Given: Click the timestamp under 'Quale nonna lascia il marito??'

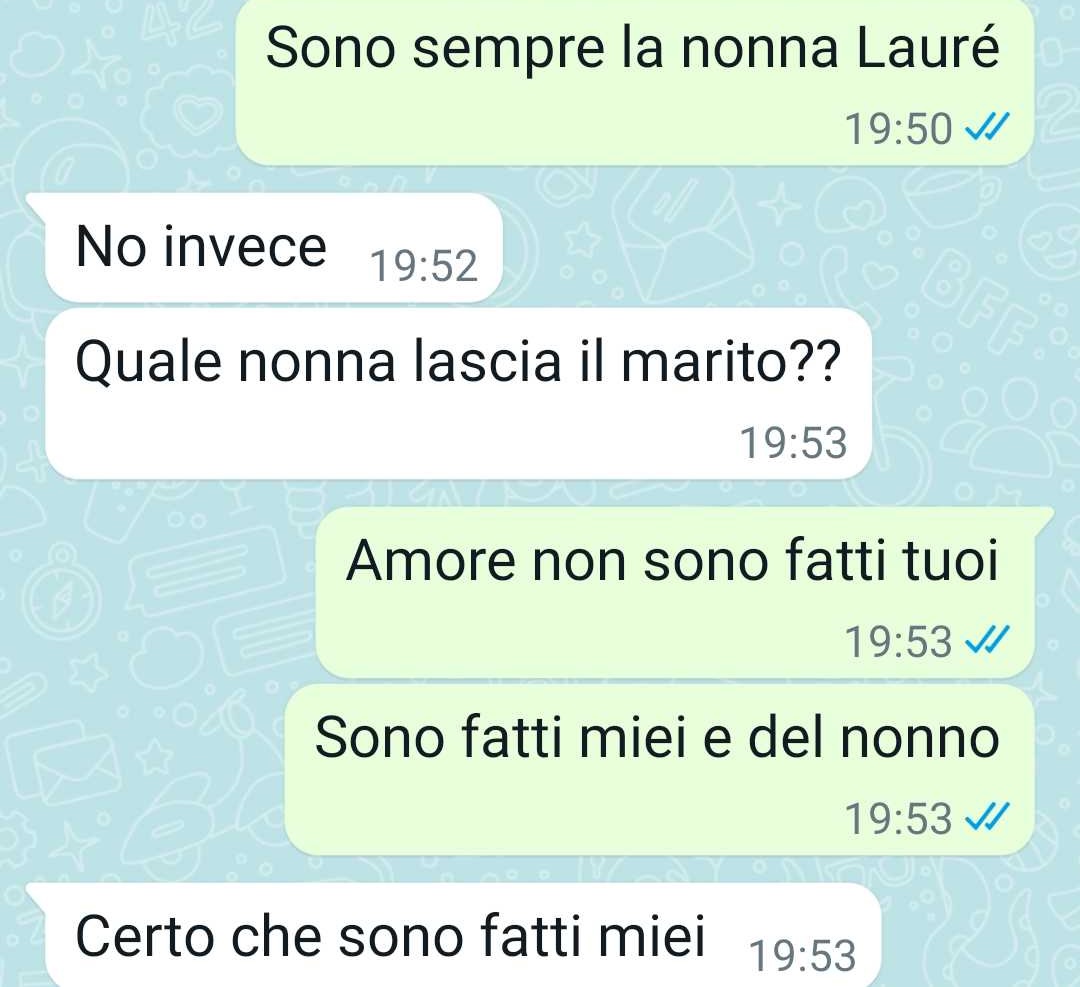Looking at the screenshot, I should coord(793,442).
